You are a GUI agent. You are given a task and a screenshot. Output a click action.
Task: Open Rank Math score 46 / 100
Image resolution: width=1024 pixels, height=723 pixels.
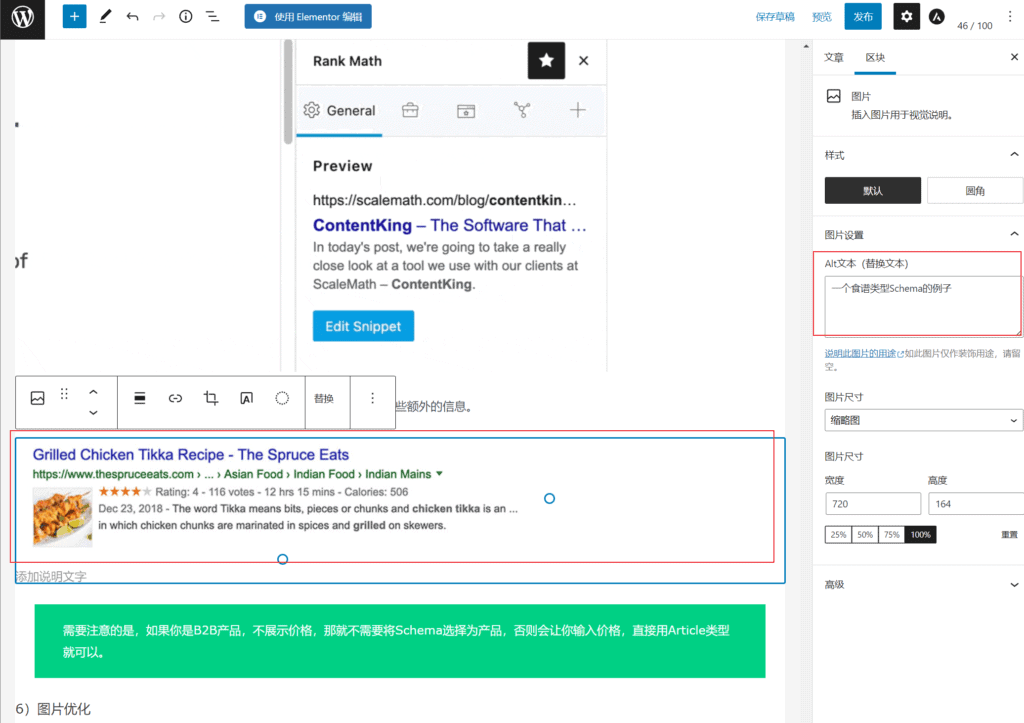[974, 25]
